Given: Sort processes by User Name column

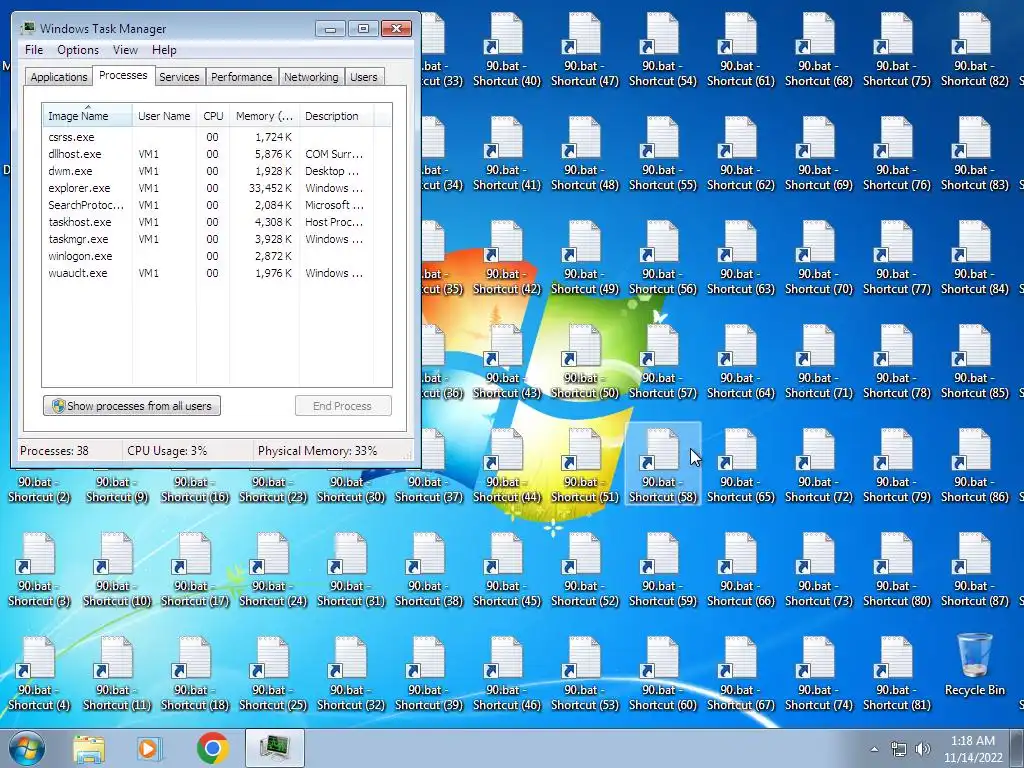Looking at the screenshot, I should (164, 116).
